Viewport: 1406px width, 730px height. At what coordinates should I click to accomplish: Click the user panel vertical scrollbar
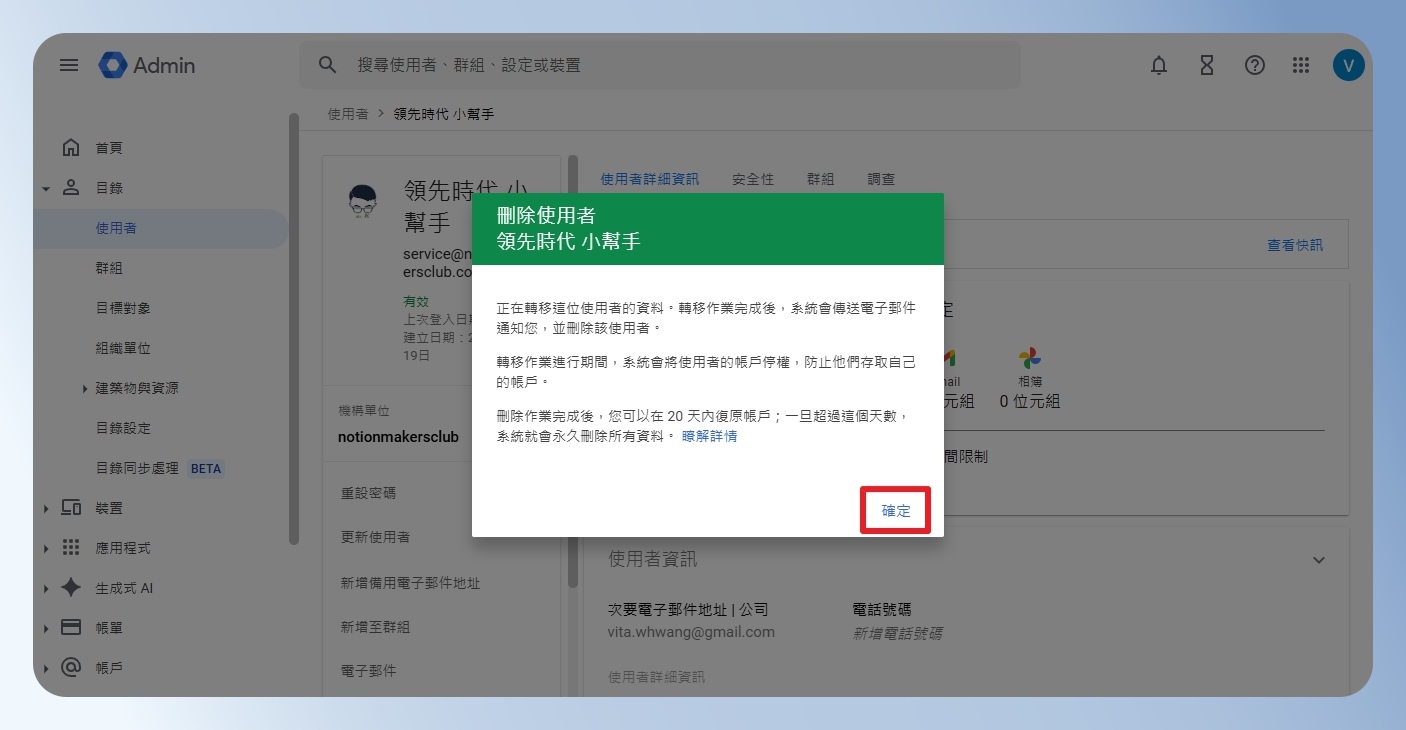point(572,370)
